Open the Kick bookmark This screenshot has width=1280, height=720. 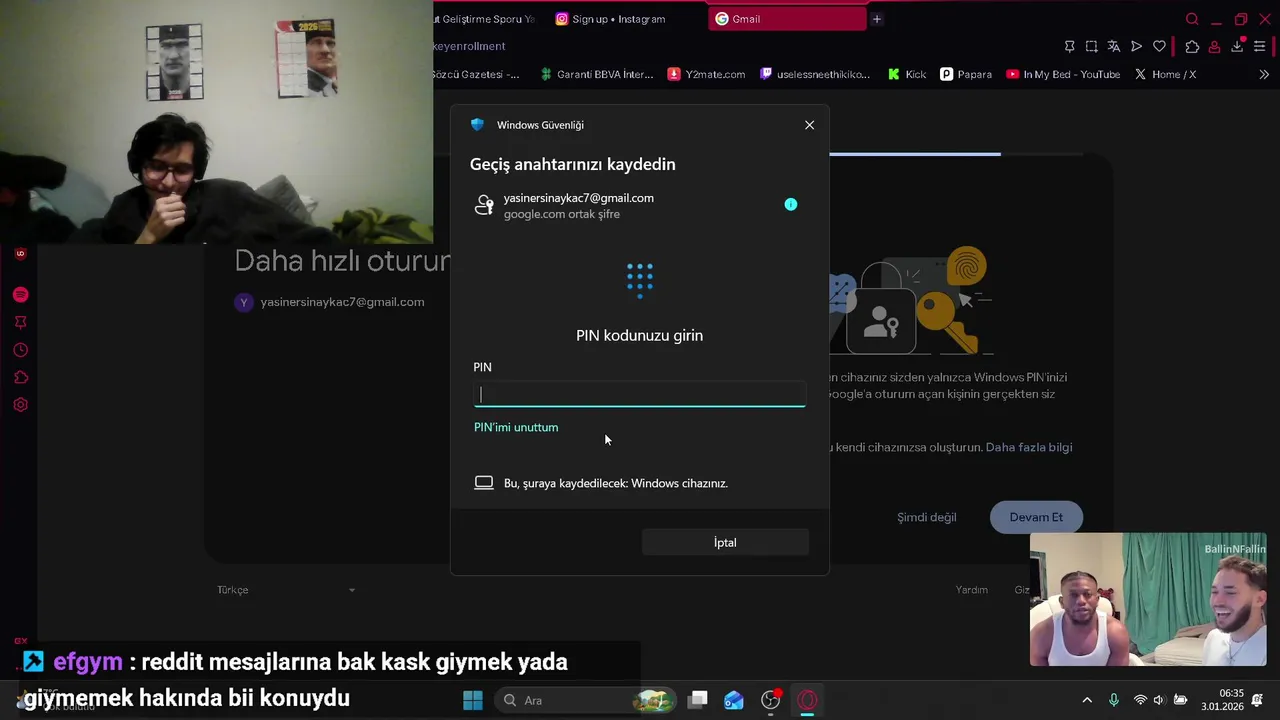click(907, 74)
